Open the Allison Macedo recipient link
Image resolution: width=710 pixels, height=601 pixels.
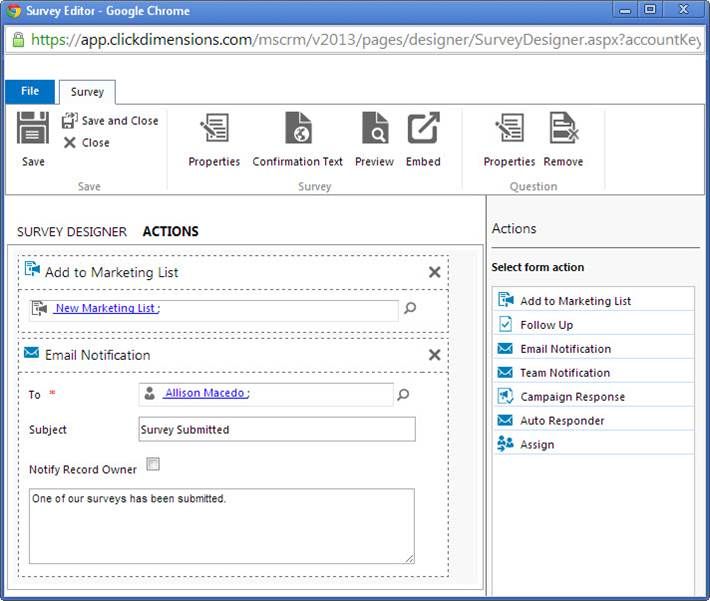click(205, 394)
